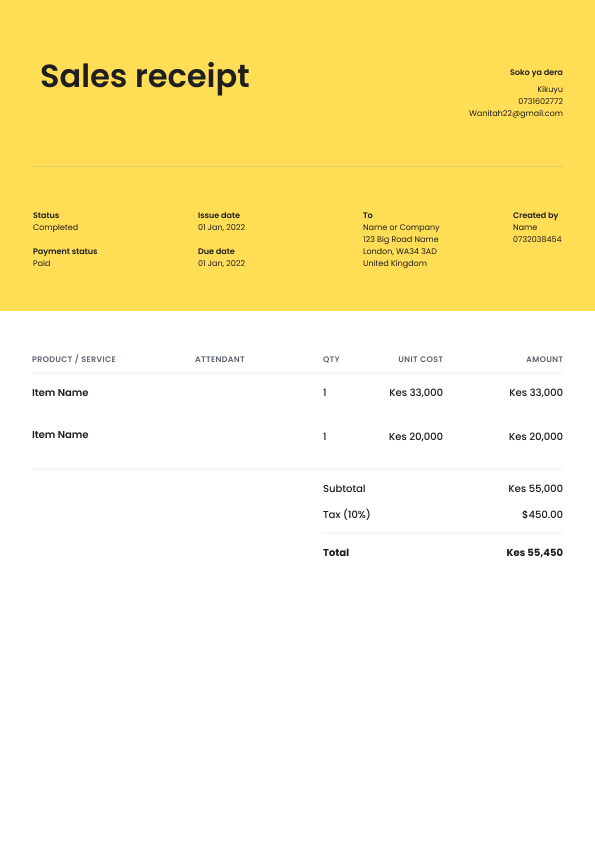Select the amount Kes 20,000
The height and width of the screenshot is (842, 595).
click(x=536, y=437)
